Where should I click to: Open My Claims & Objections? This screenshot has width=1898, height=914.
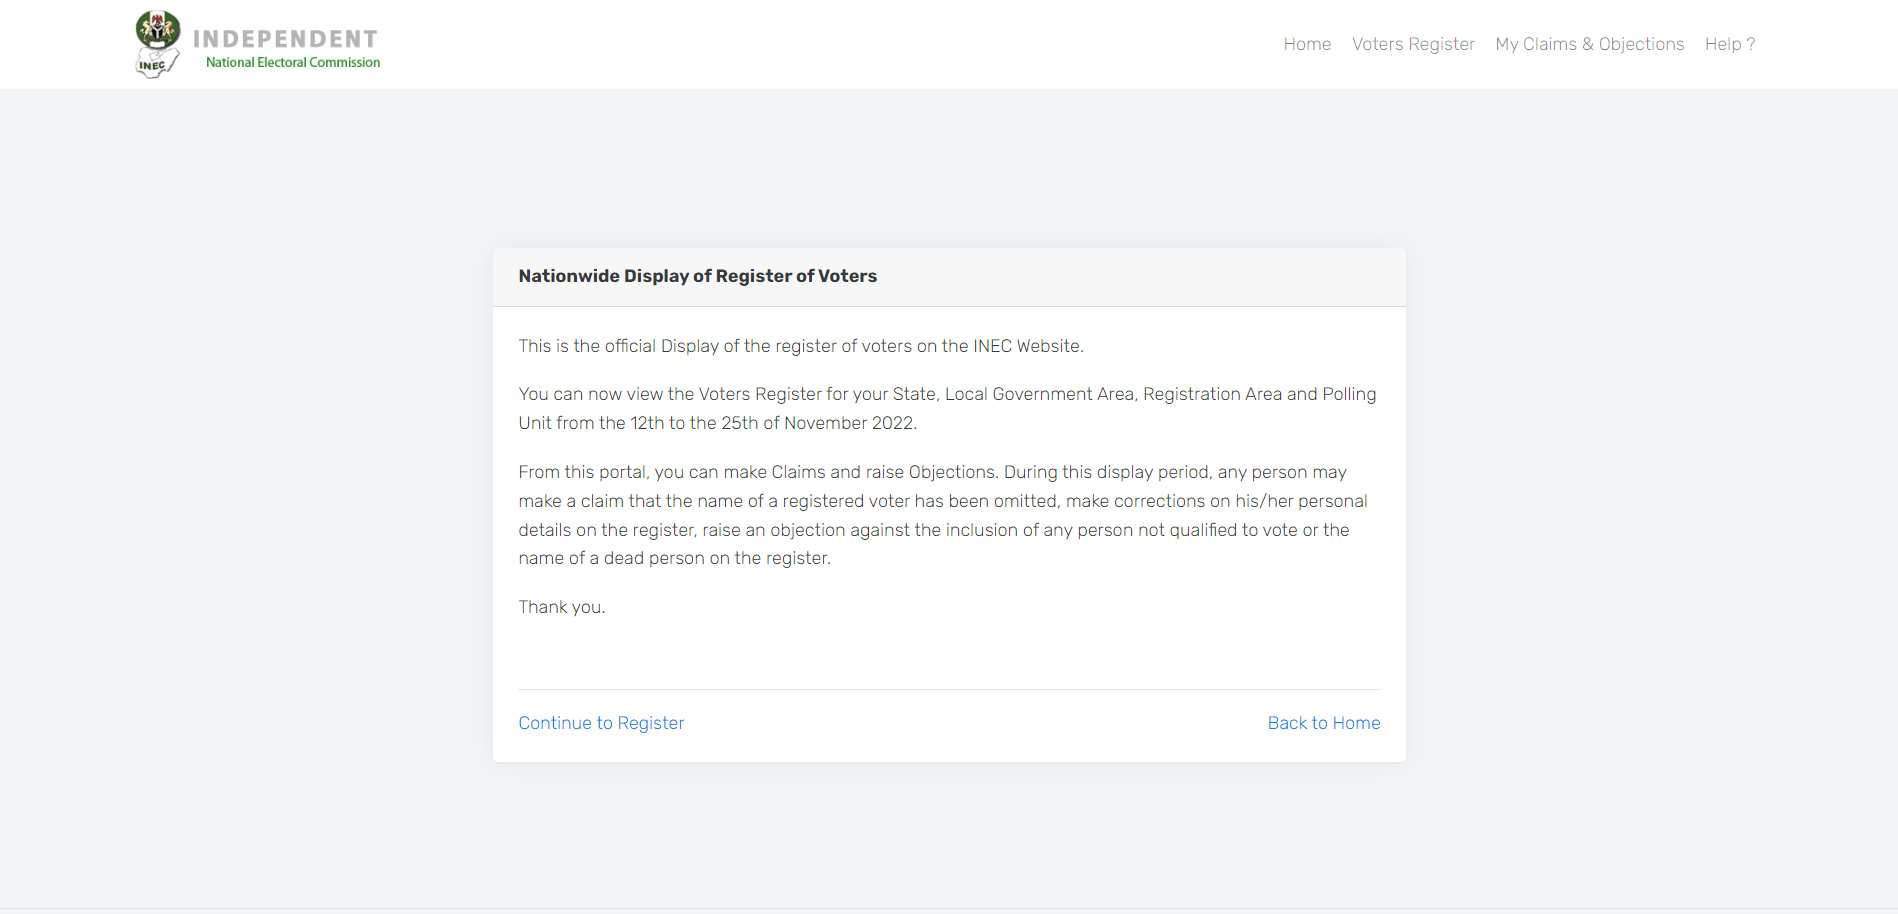click(1589, 44)
